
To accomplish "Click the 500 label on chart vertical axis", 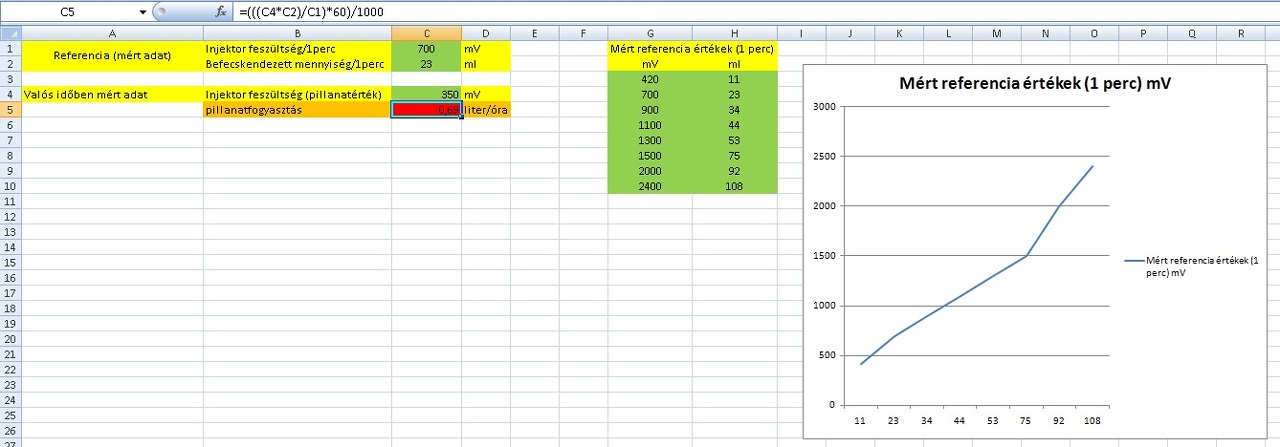I will coord(826,355).
